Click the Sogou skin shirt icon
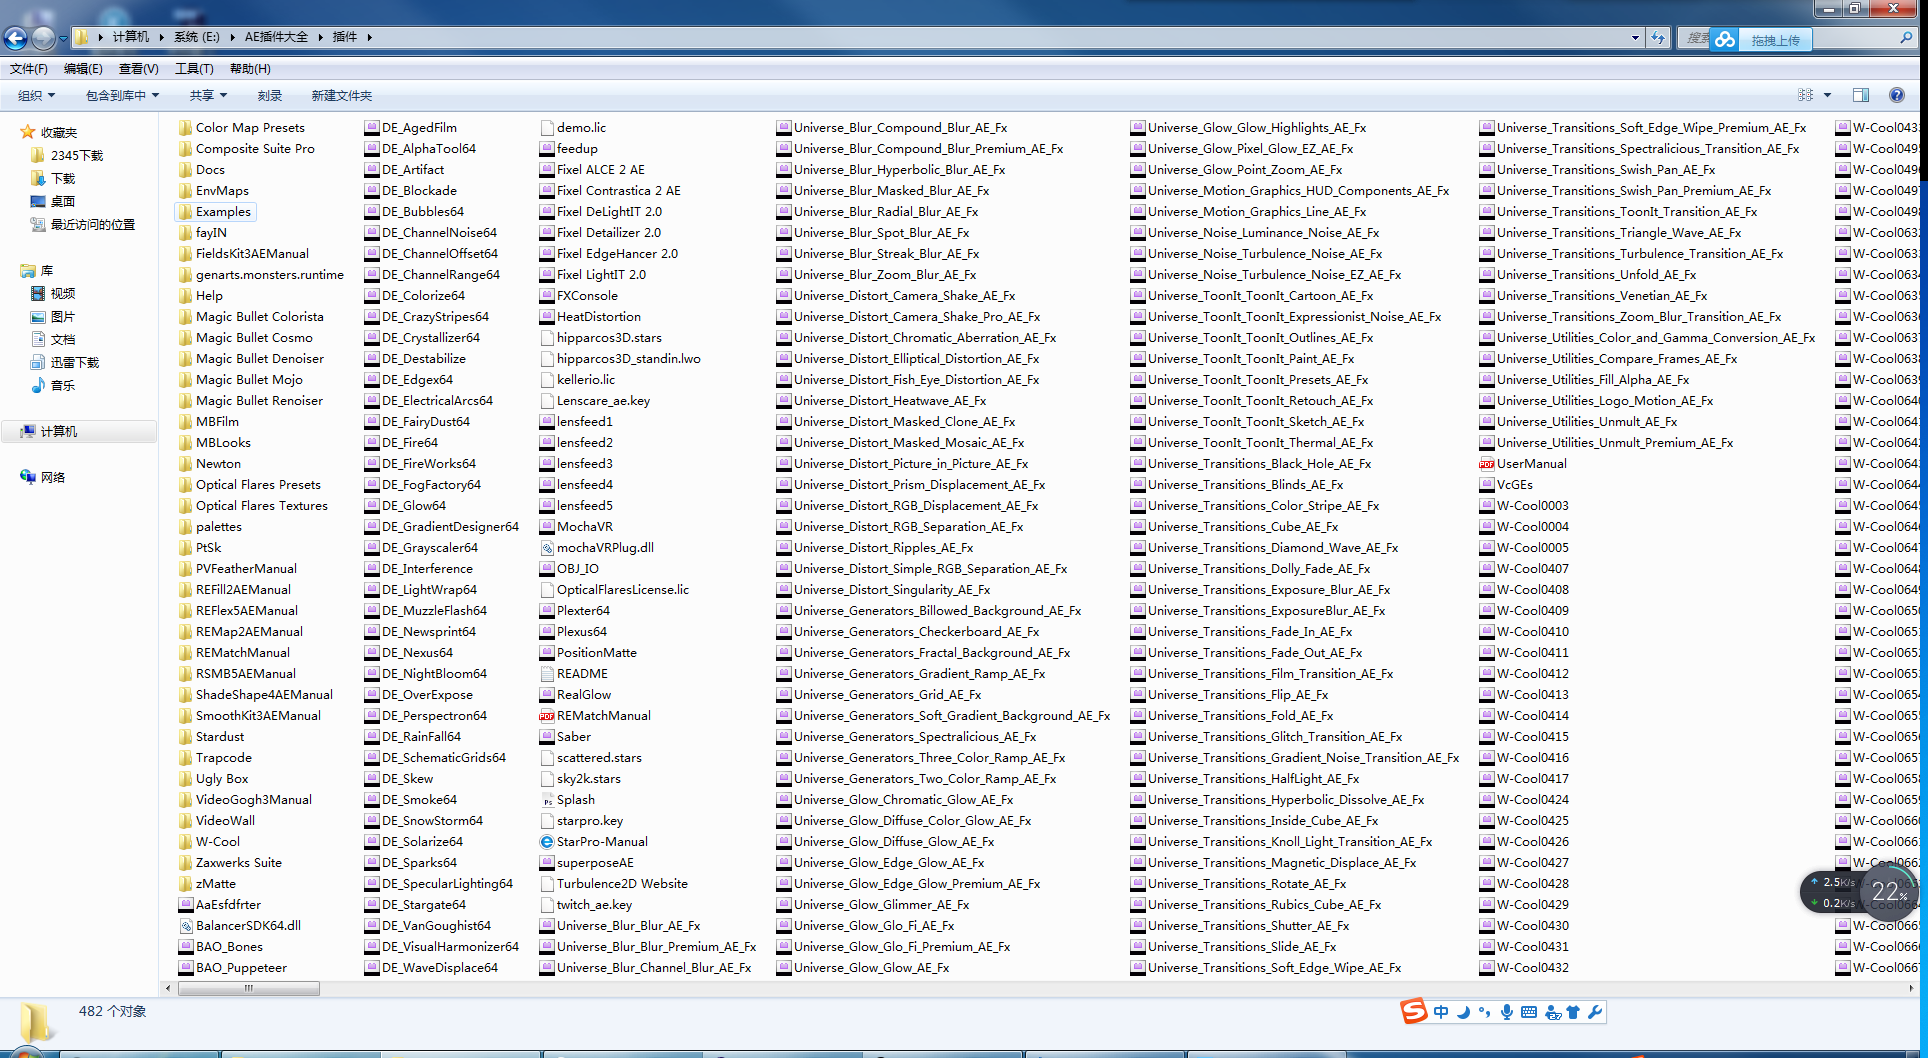This screenshot has width=1928, height=1058. coord(1573,1012)
